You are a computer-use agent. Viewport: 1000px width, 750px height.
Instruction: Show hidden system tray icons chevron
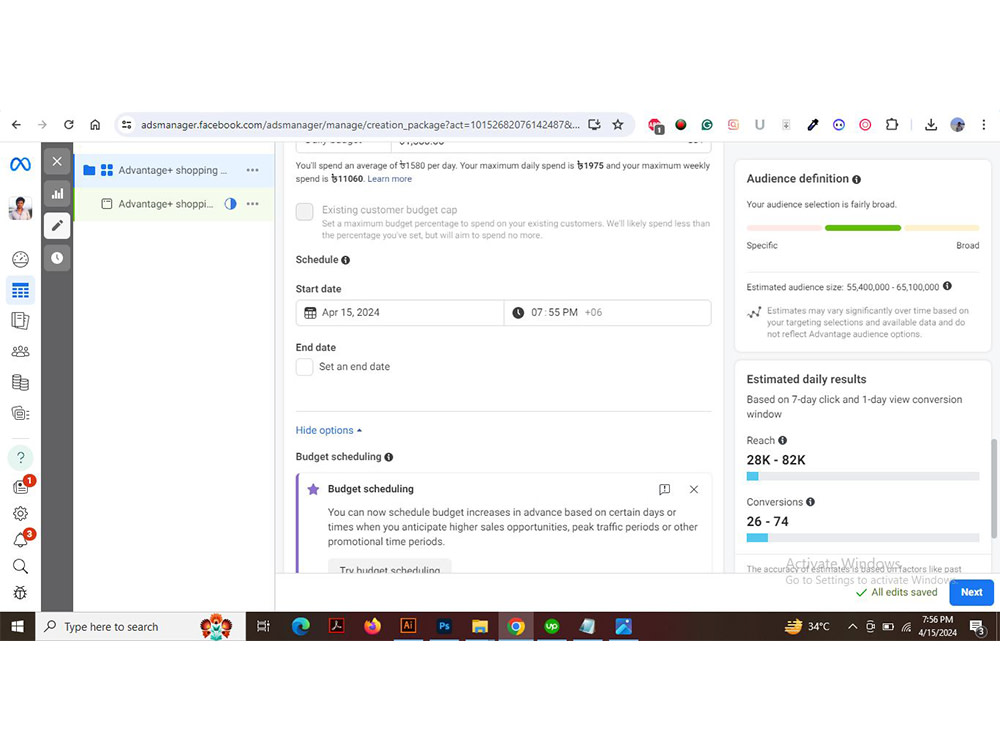[x=852, y=627]
